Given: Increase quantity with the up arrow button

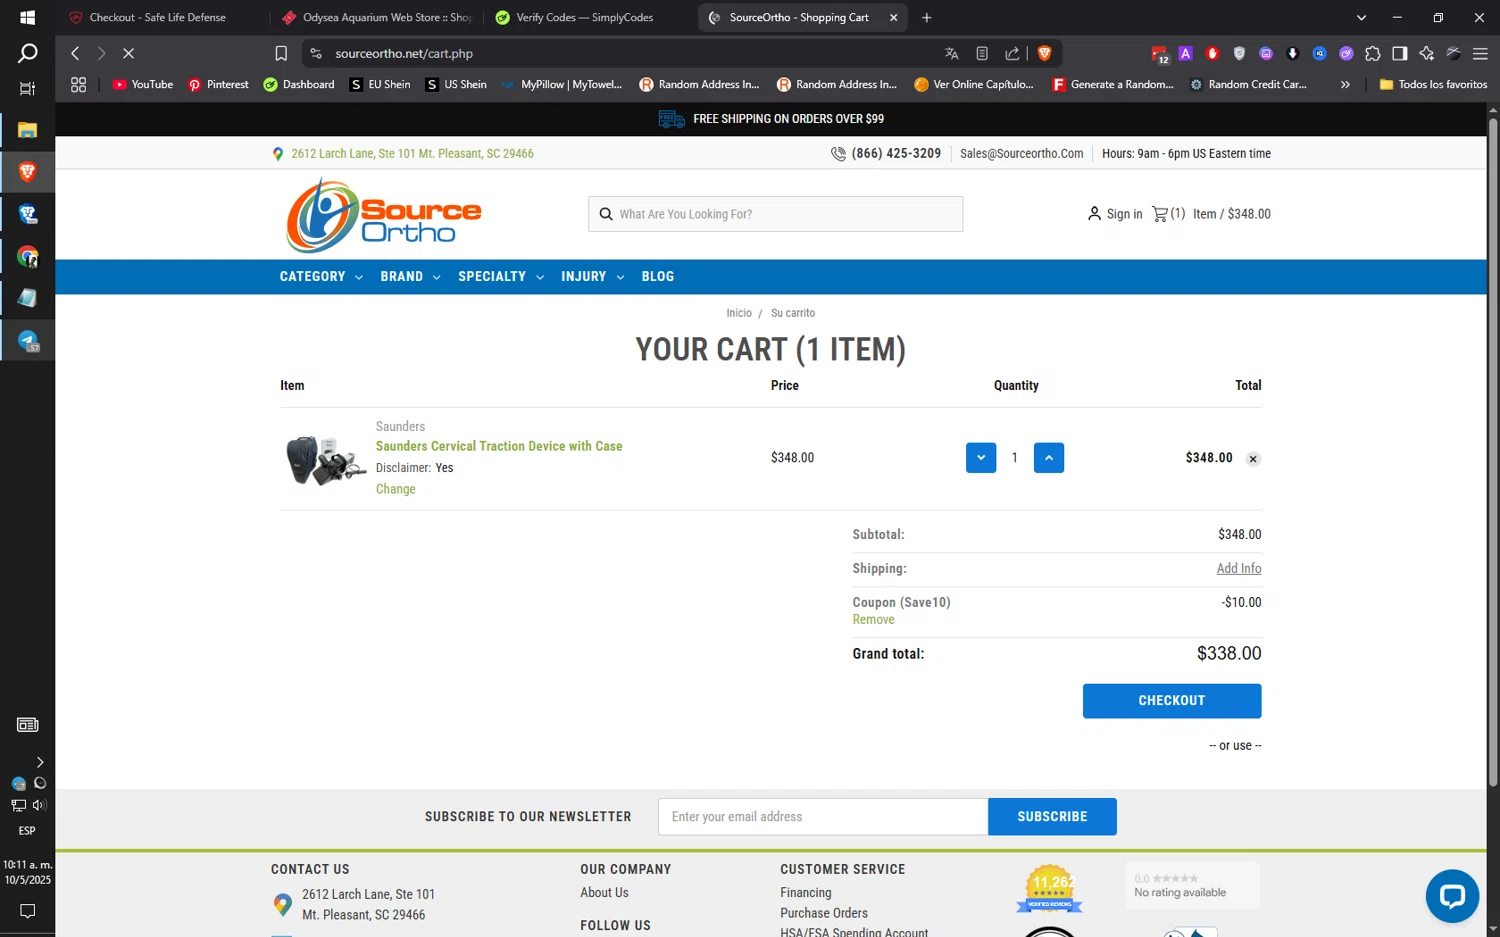Looking at the screenshot, I should (1048, 458).
